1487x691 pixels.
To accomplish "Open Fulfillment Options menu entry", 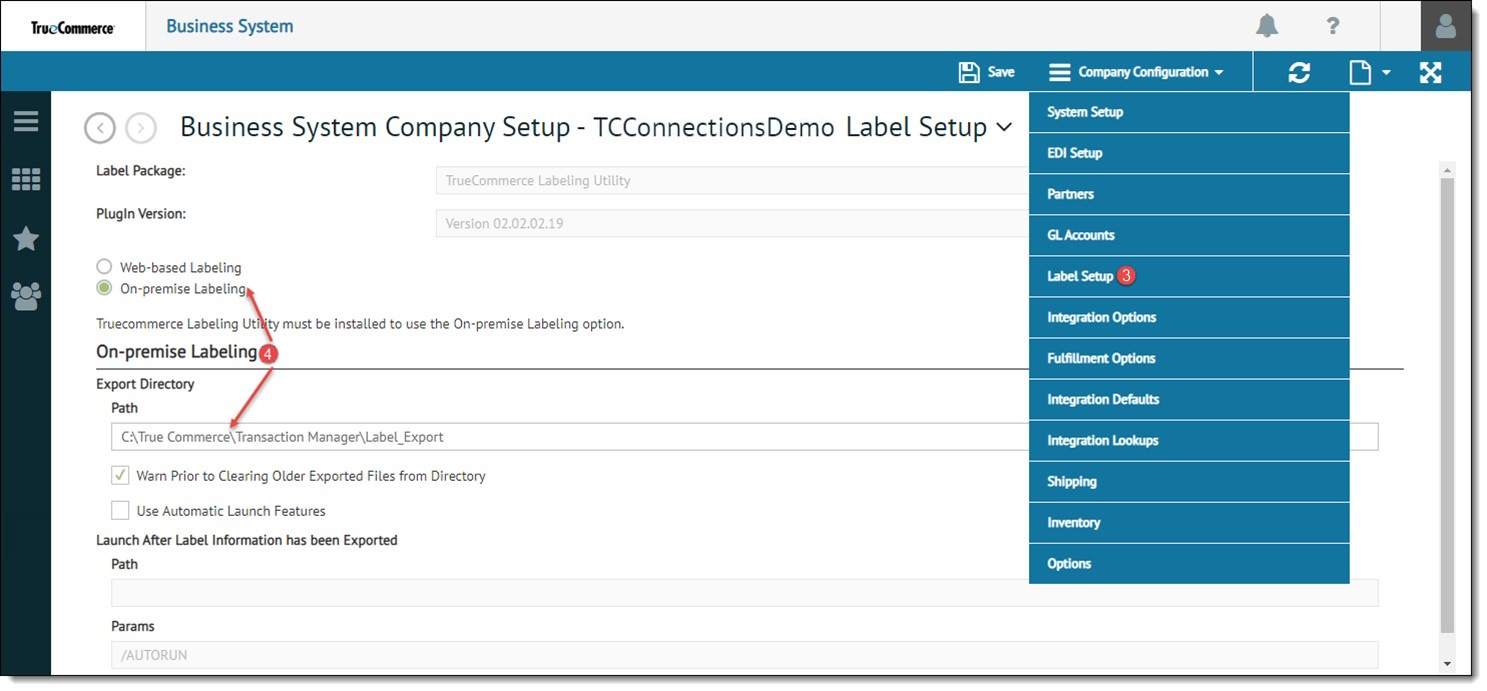I will [1189, 358].
